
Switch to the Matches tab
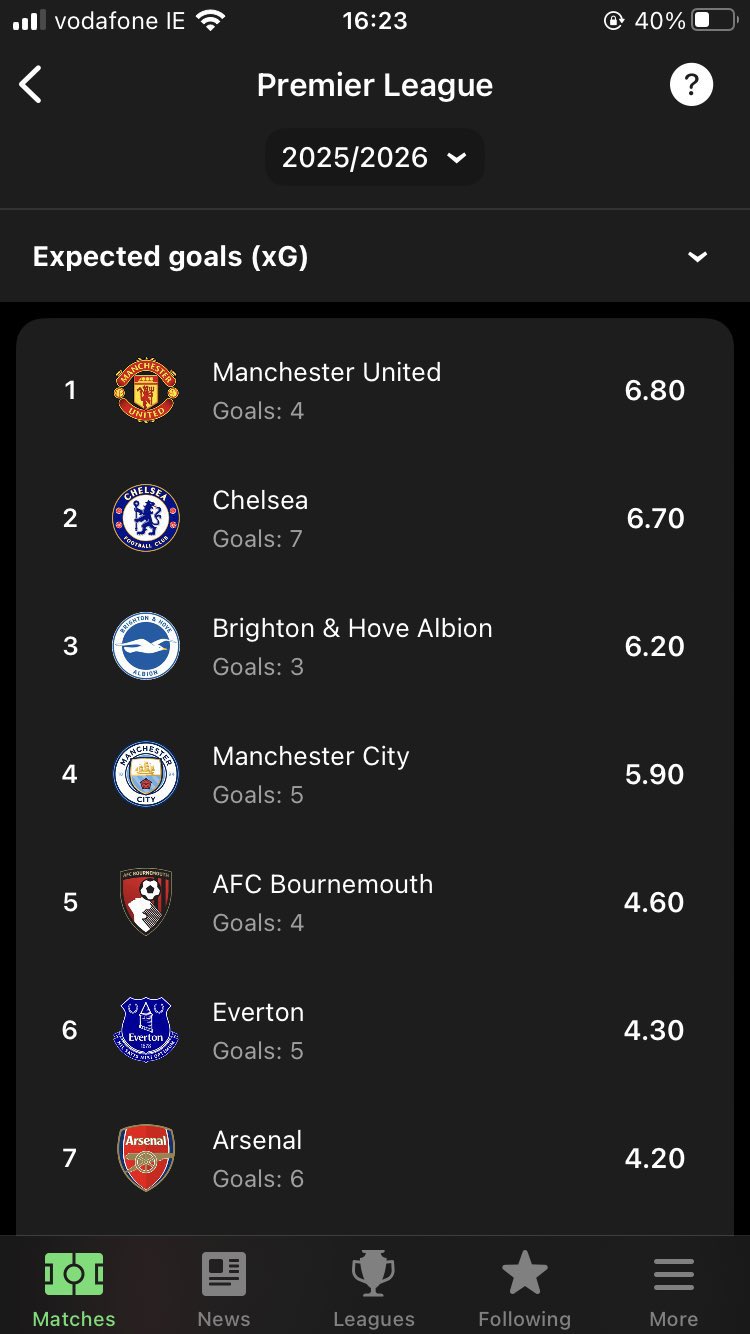74,1291
